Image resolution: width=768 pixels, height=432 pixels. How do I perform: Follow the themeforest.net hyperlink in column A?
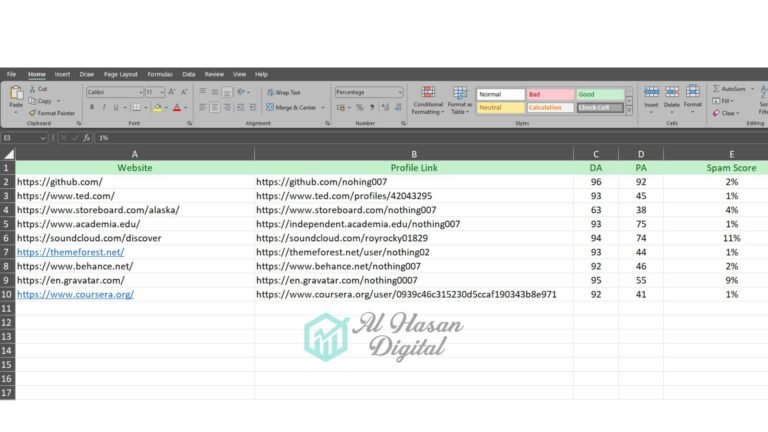(70, 252)
